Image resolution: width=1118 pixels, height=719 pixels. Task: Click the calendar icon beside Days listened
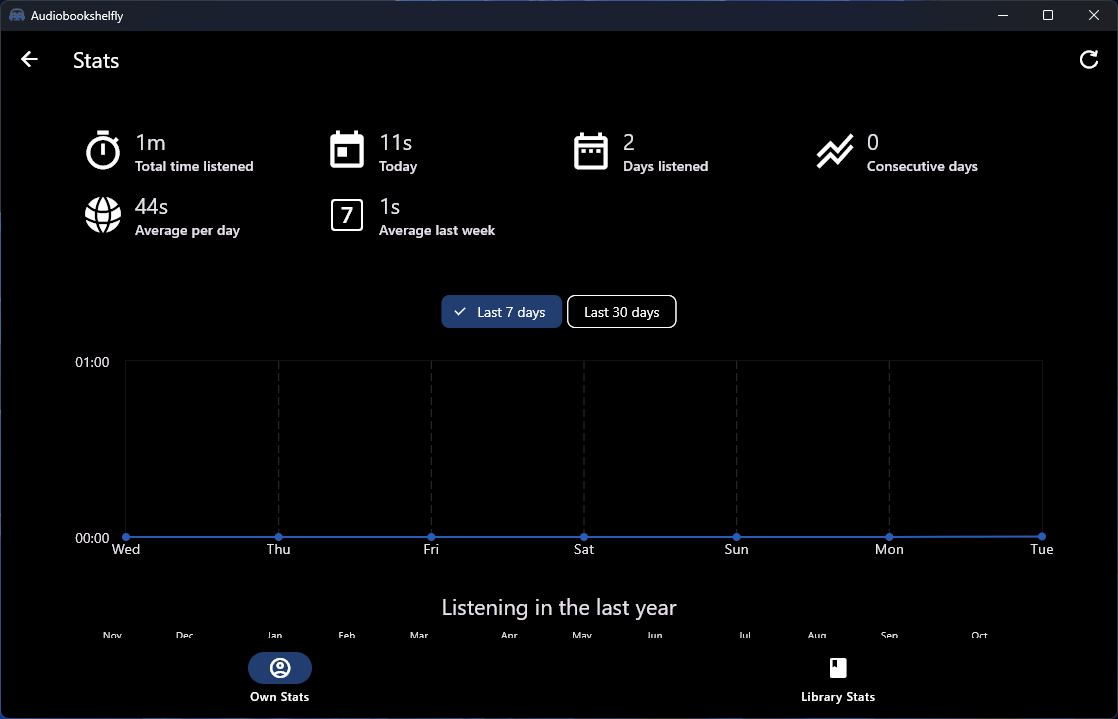click(x=591, y=151)
